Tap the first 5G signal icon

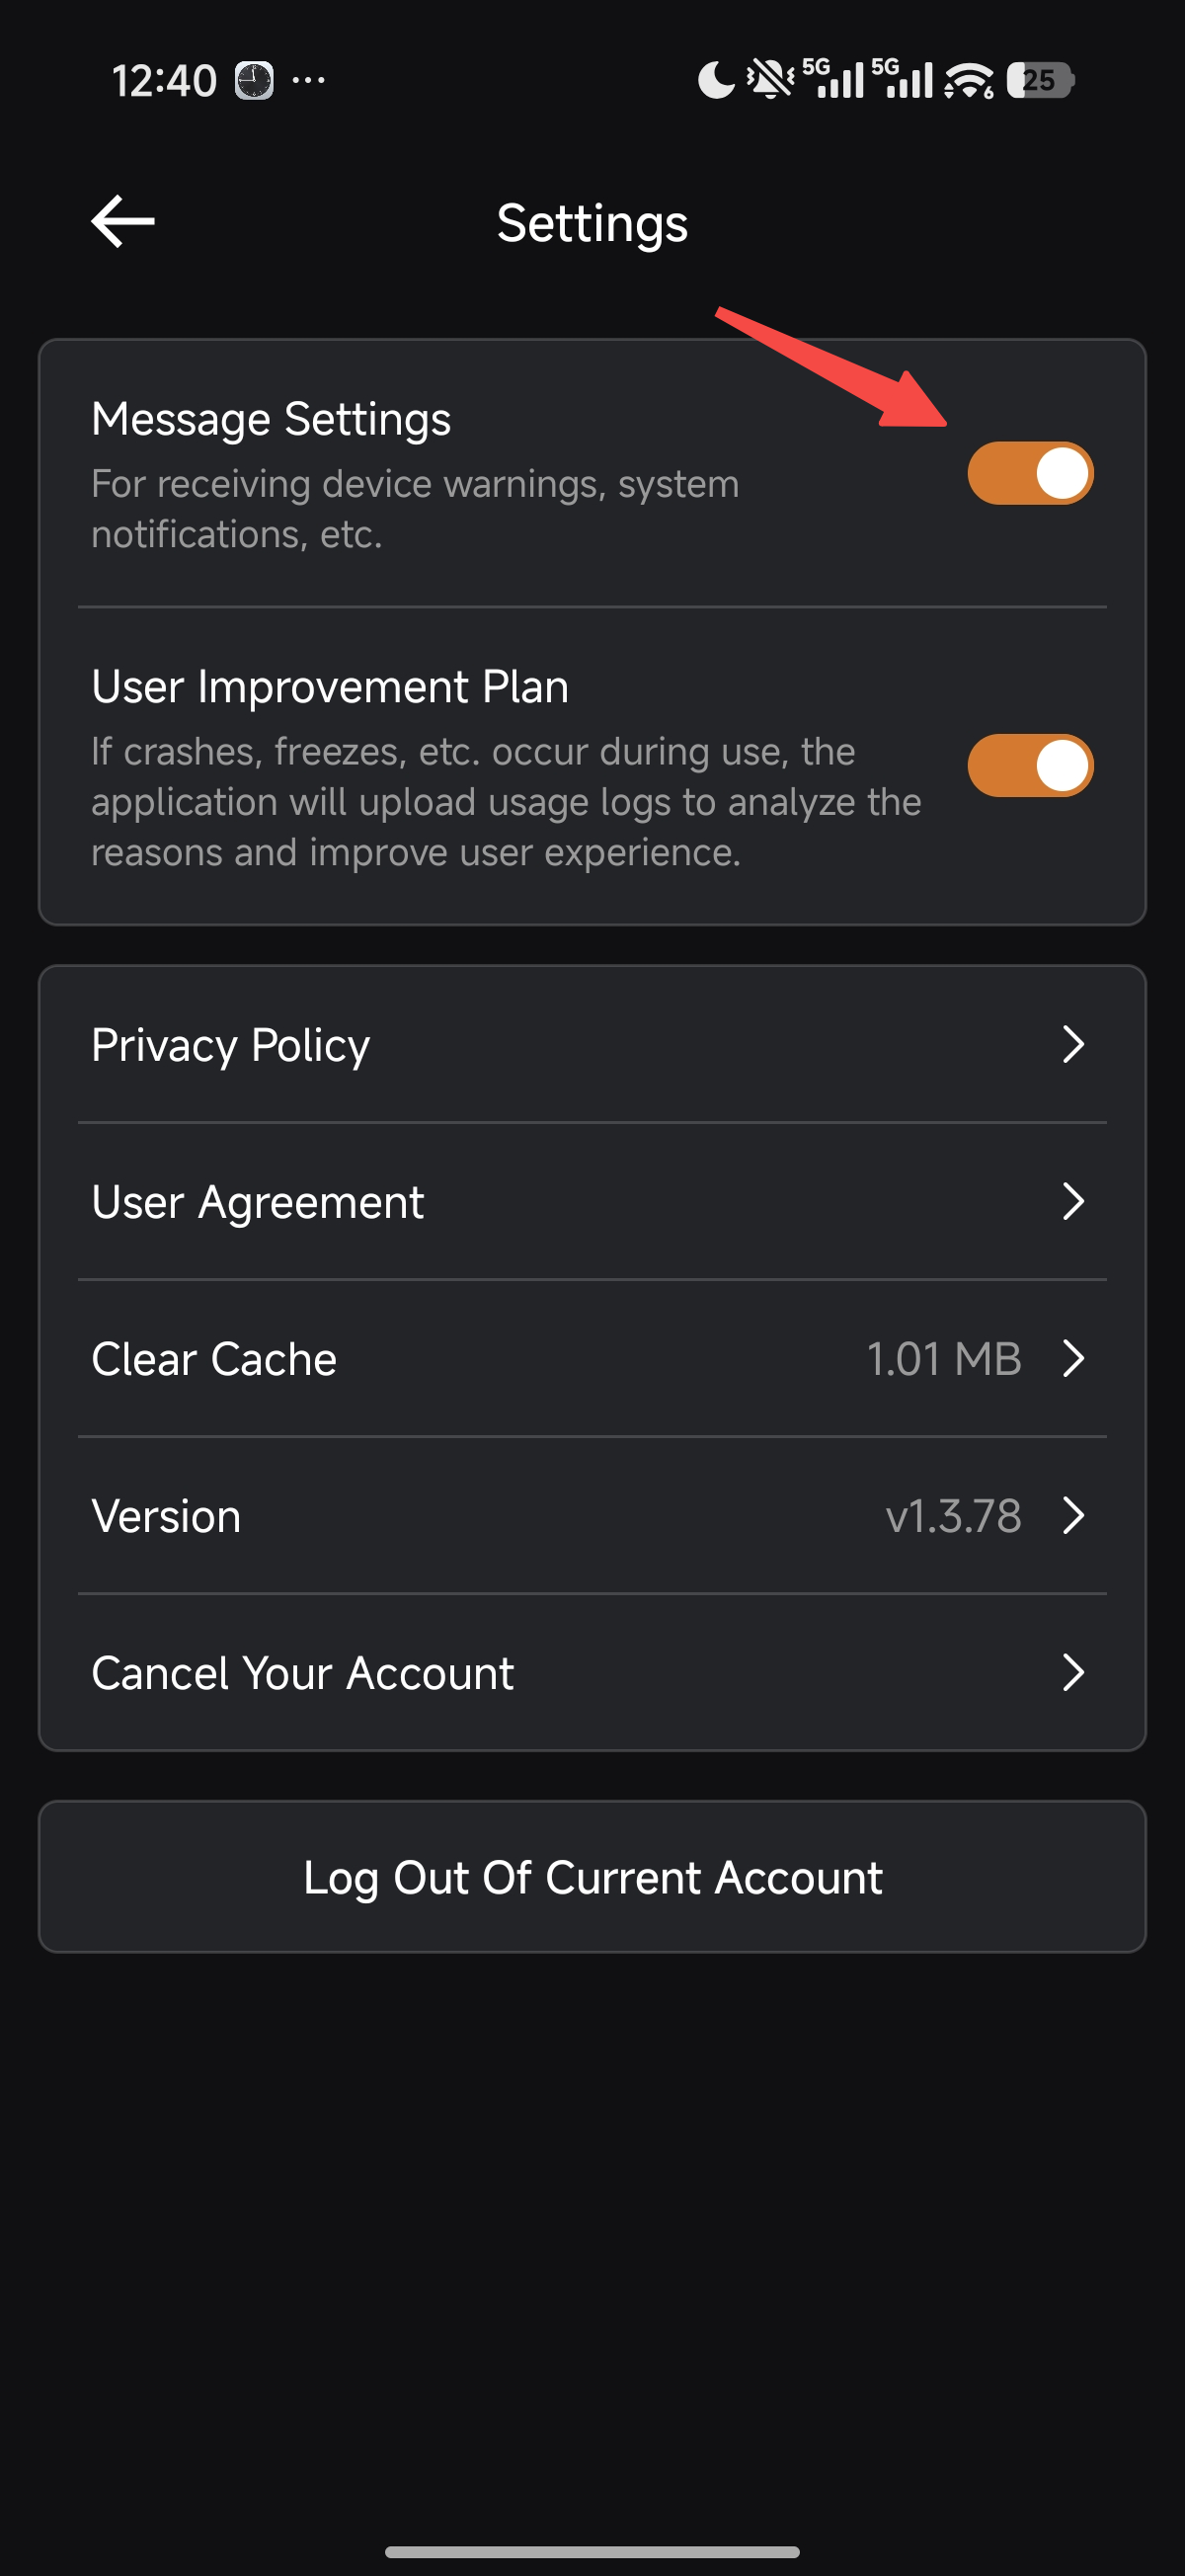(833, 80)
